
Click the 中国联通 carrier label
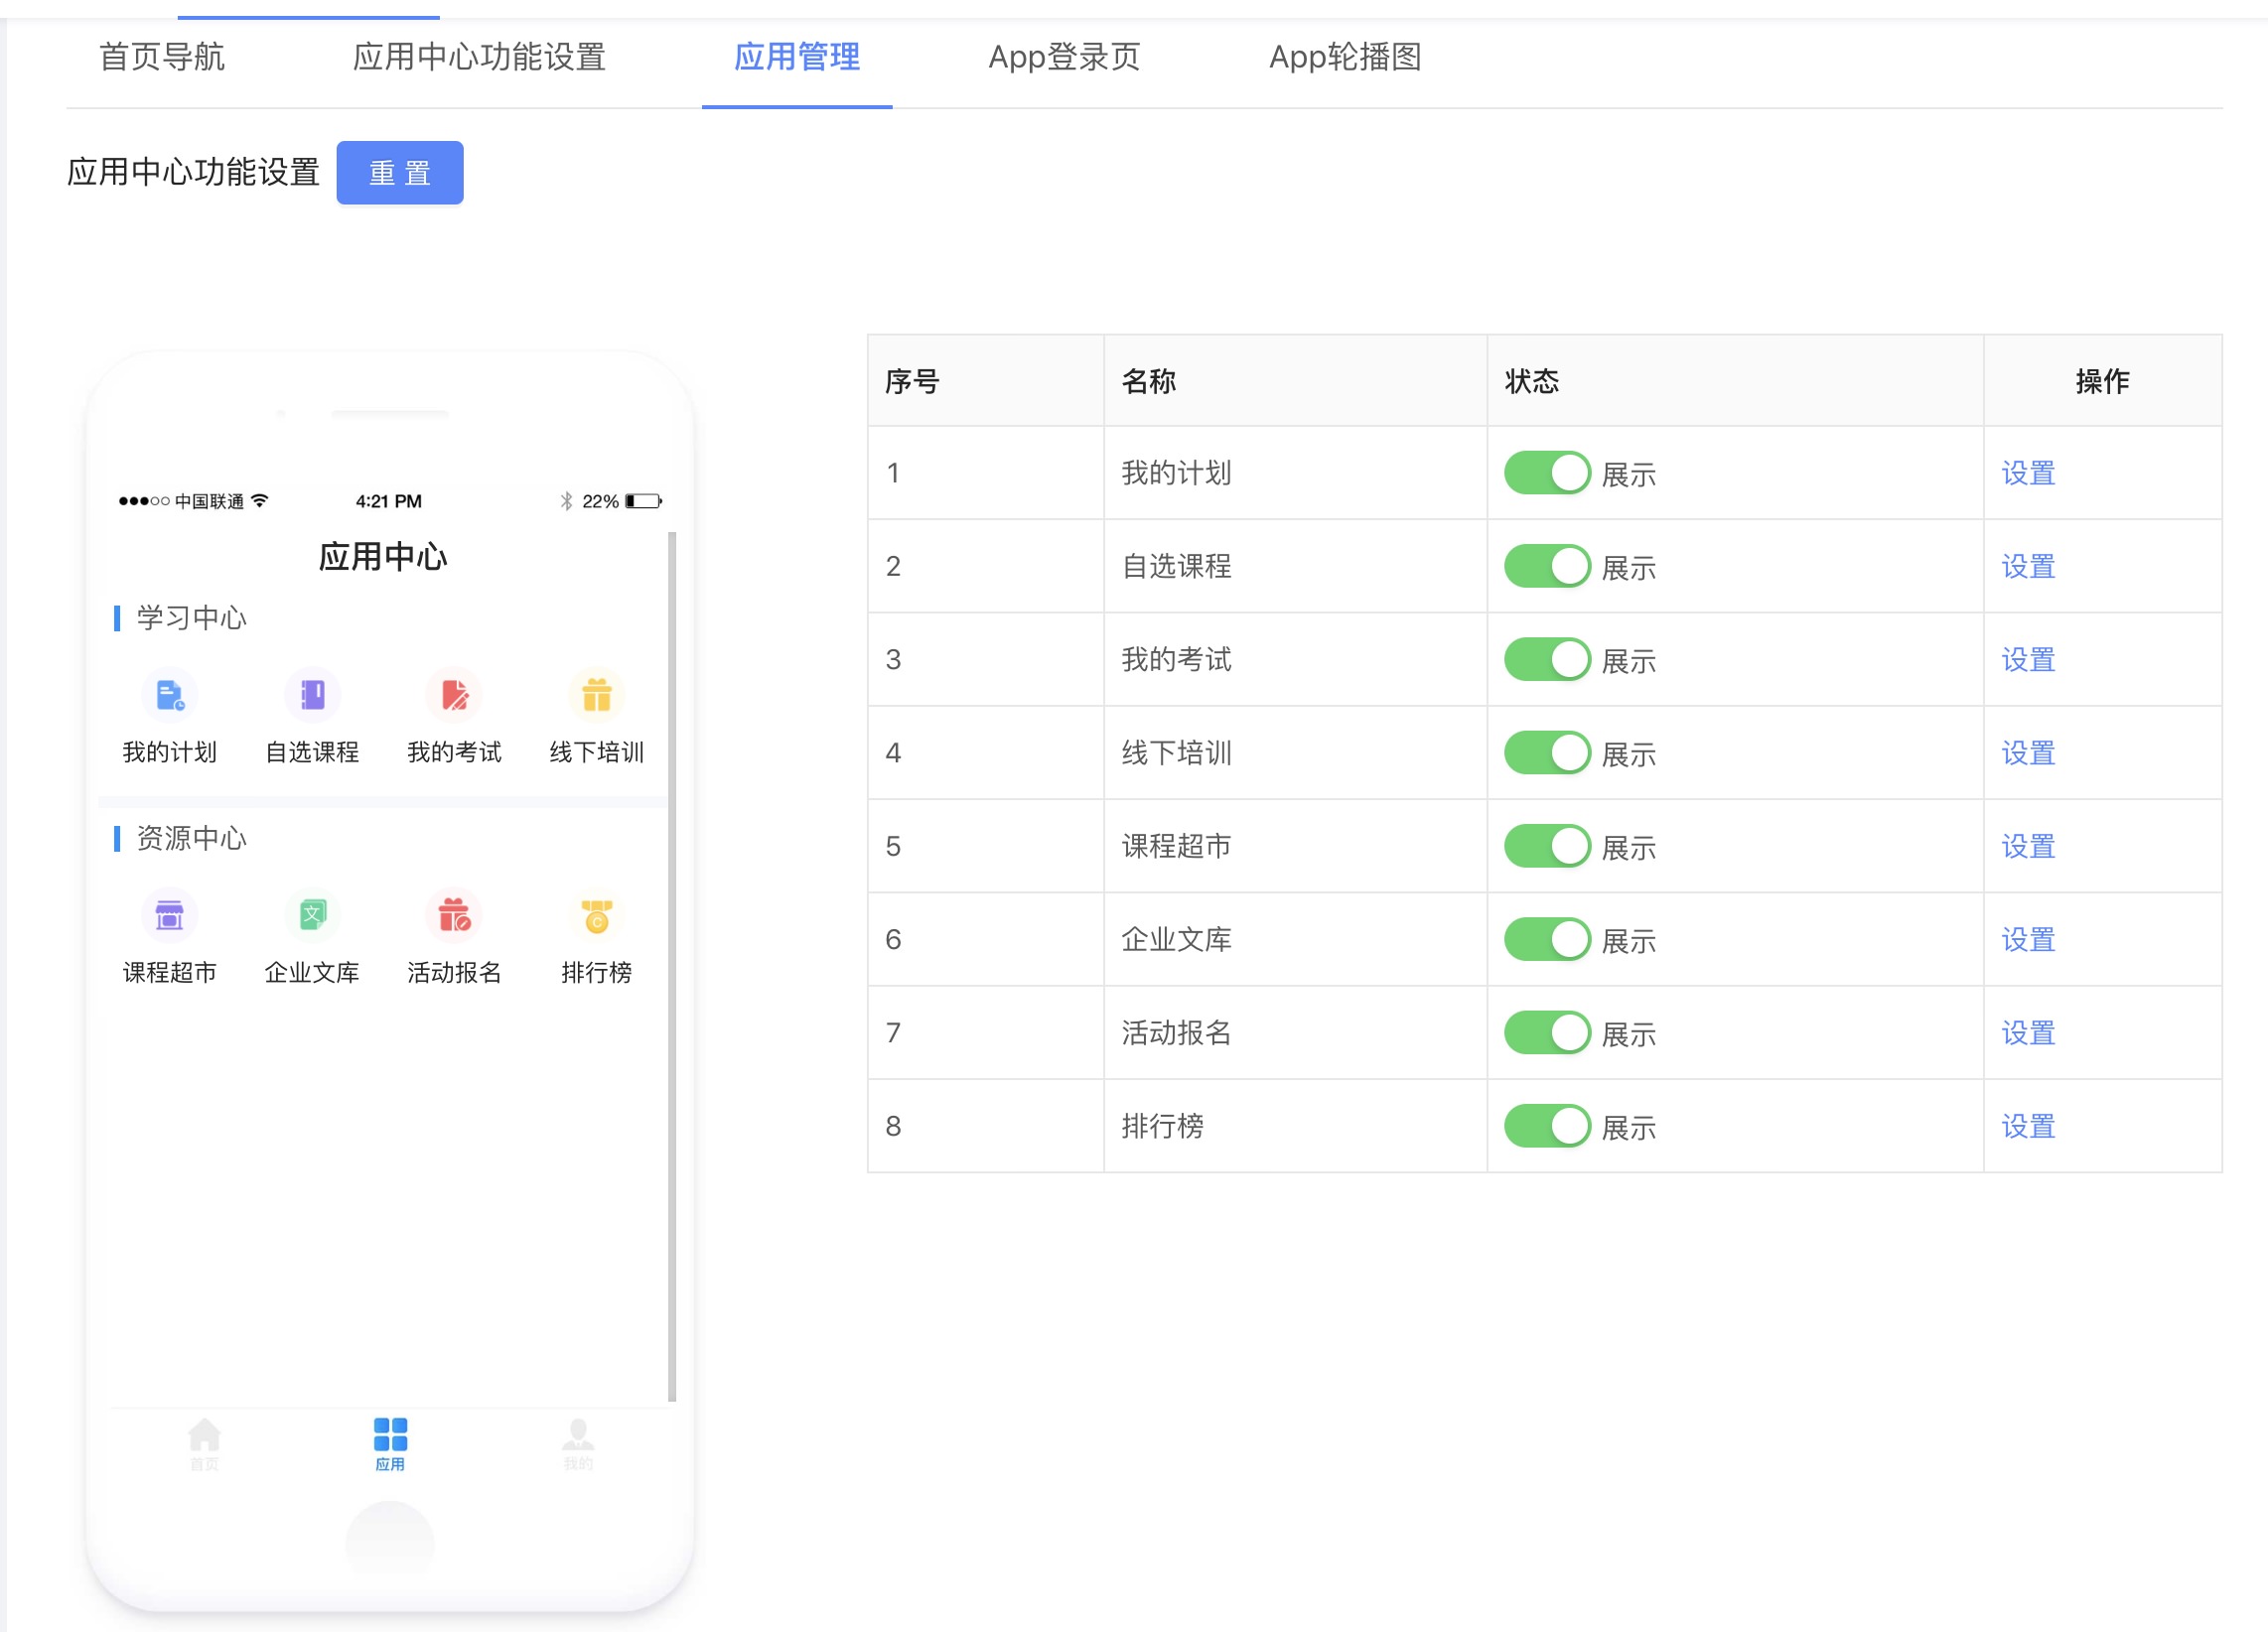pos(209,501)
